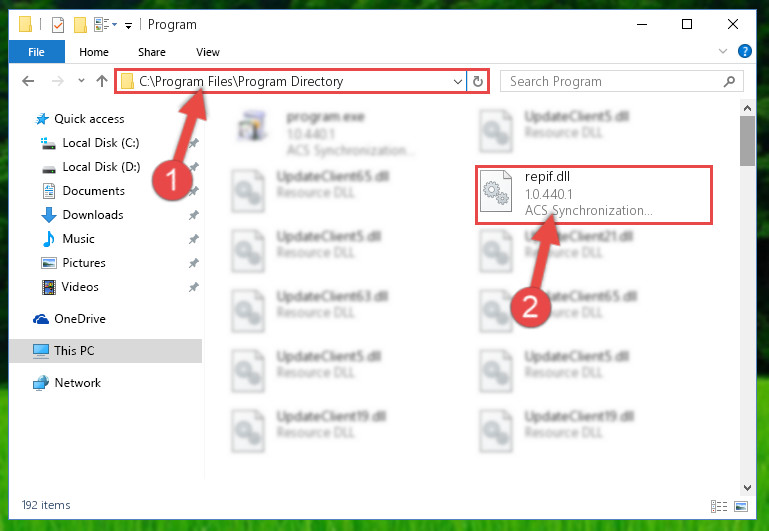Open the File menu
769x531 pixels.
[x=36, y=52]
